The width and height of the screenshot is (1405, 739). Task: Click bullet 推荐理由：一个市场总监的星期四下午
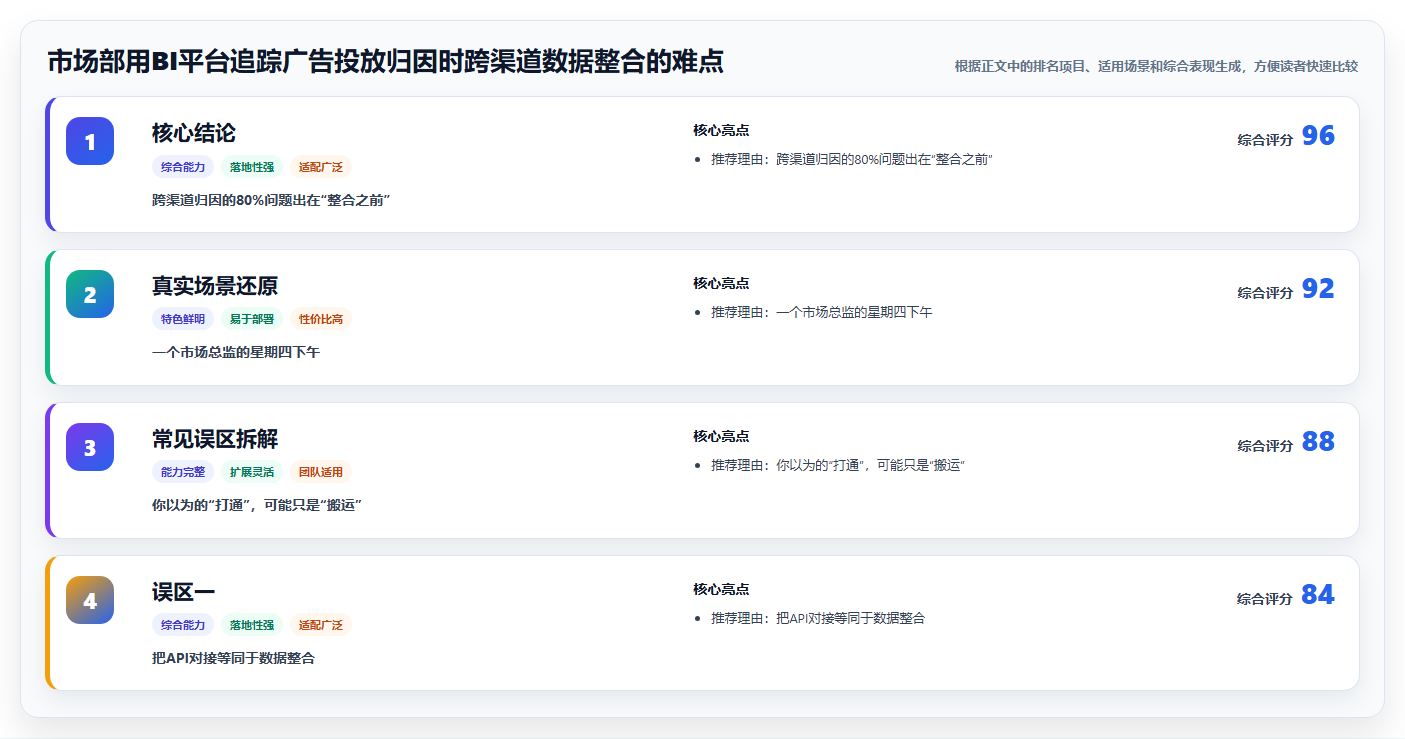click(822, 313)
